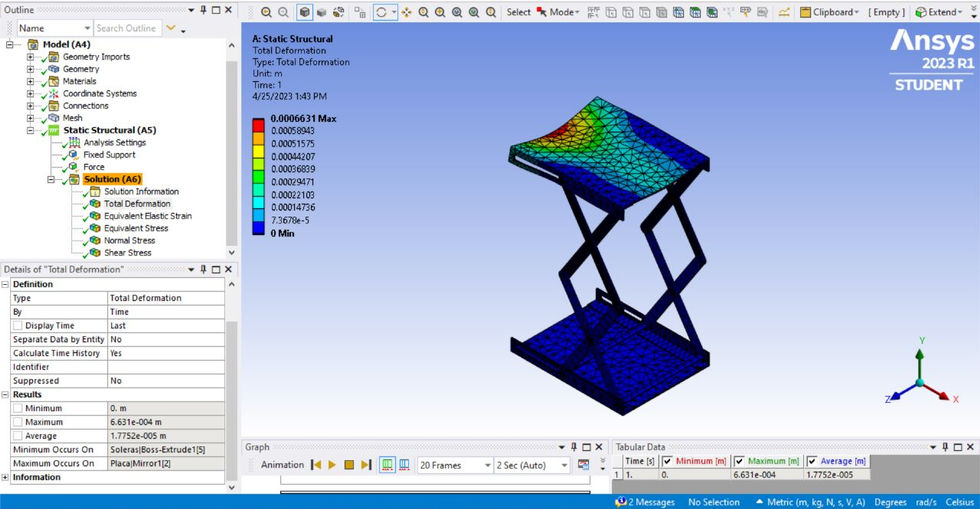Image resolution: width=980 pixels, height=509 pixels.
Task: Collapse the Definition section in Details
Action: click(x=5, y=284)
